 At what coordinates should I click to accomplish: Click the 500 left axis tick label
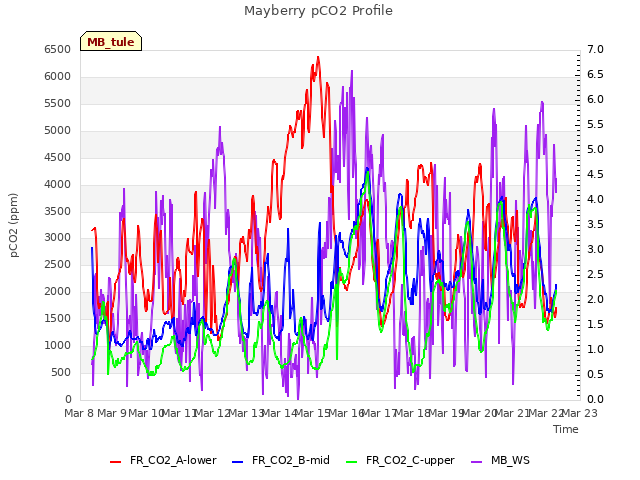(x=61, y=372)
